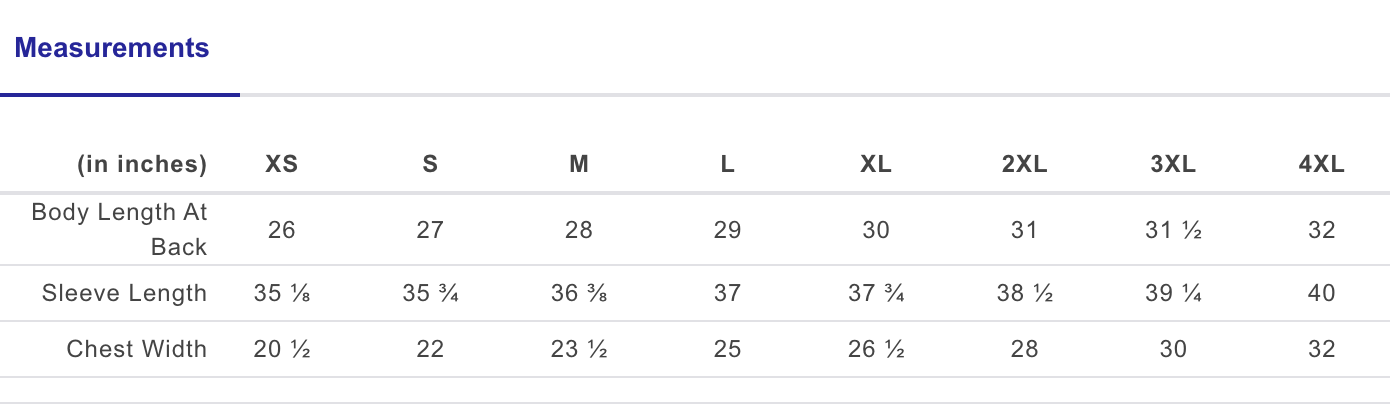
Task: Click the 4XL size column header
Action: click(1322, 165)
